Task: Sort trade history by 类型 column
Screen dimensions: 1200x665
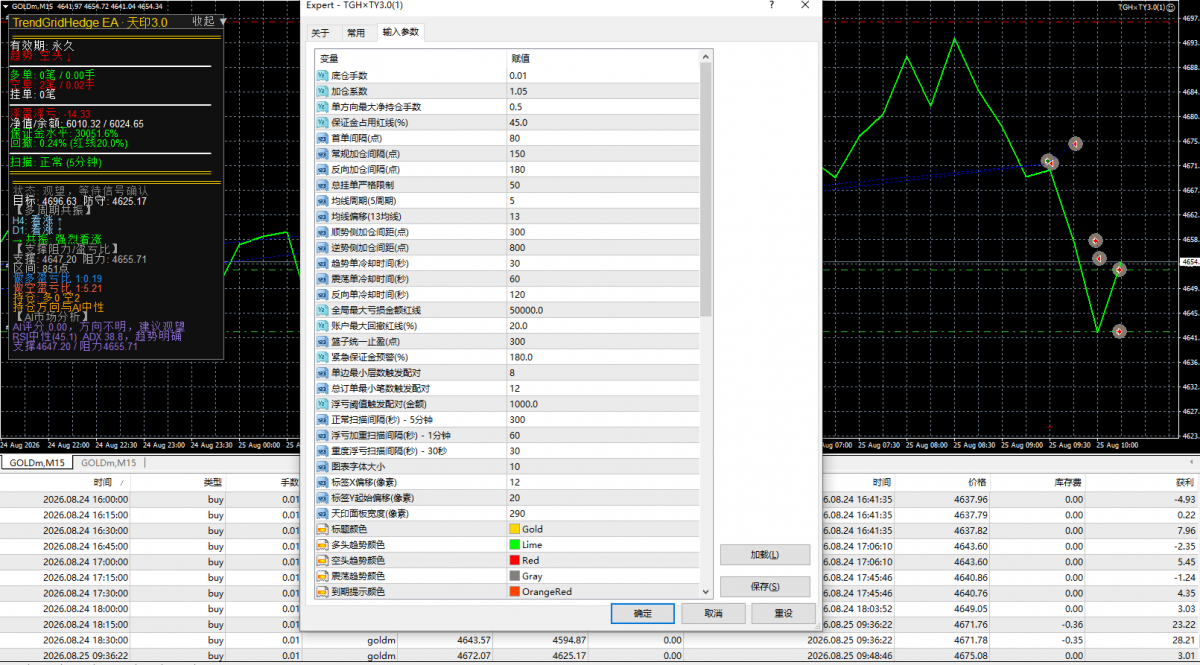Action: 213,482
